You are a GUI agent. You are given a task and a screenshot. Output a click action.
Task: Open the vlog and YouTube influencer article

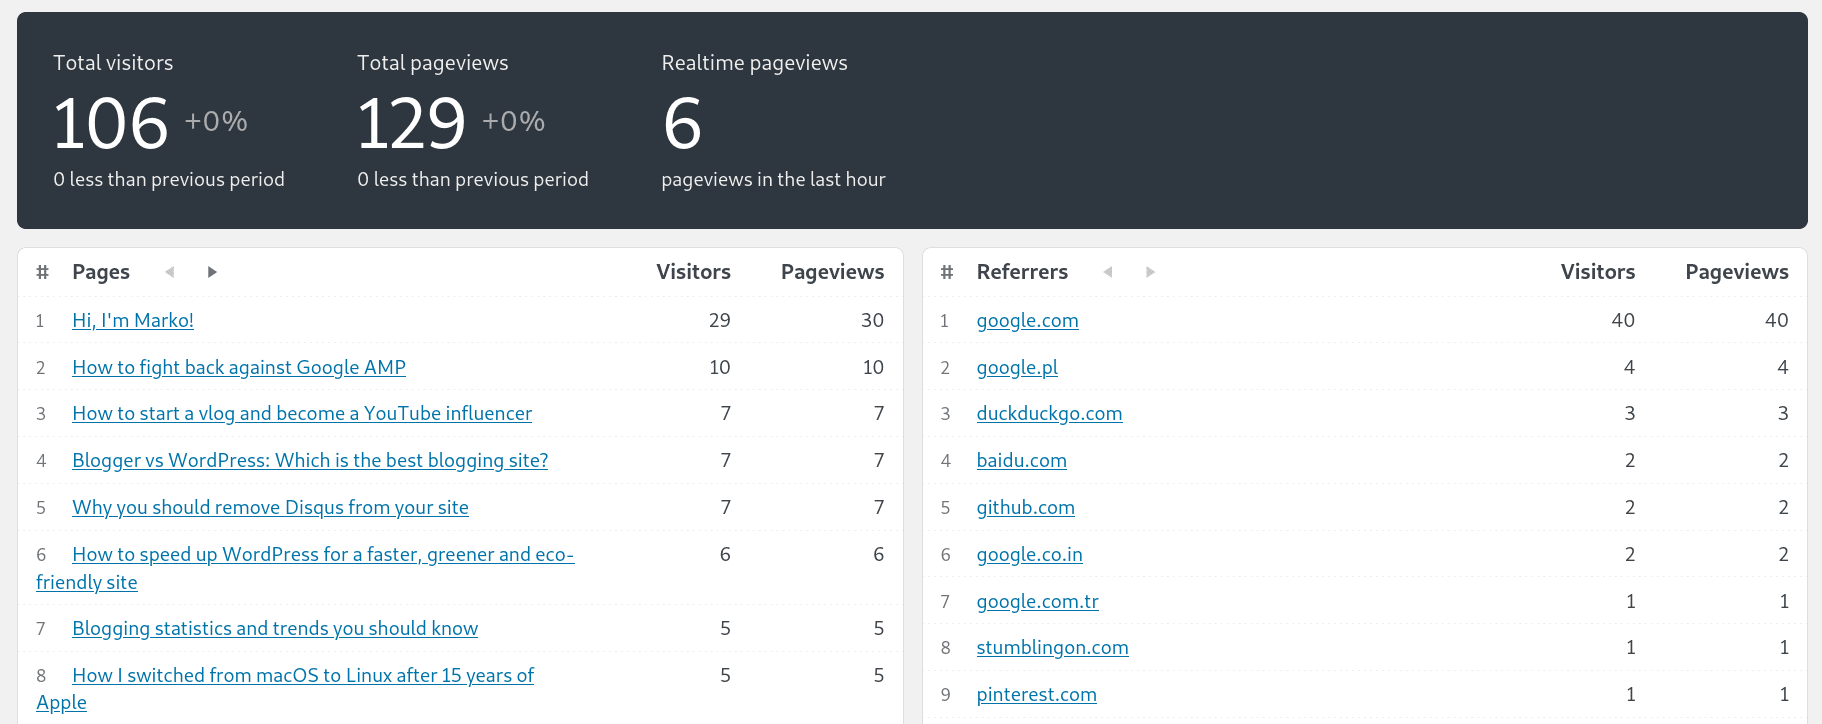click(302, 413)
